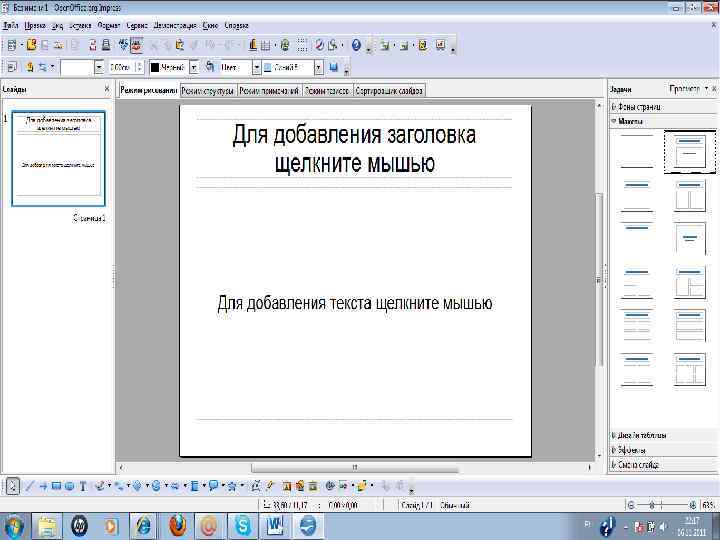The width and height of the screenshot is (720, 540).
Task: Click the Shadow icon in line toolbar
Action: (x=334, y=68)
